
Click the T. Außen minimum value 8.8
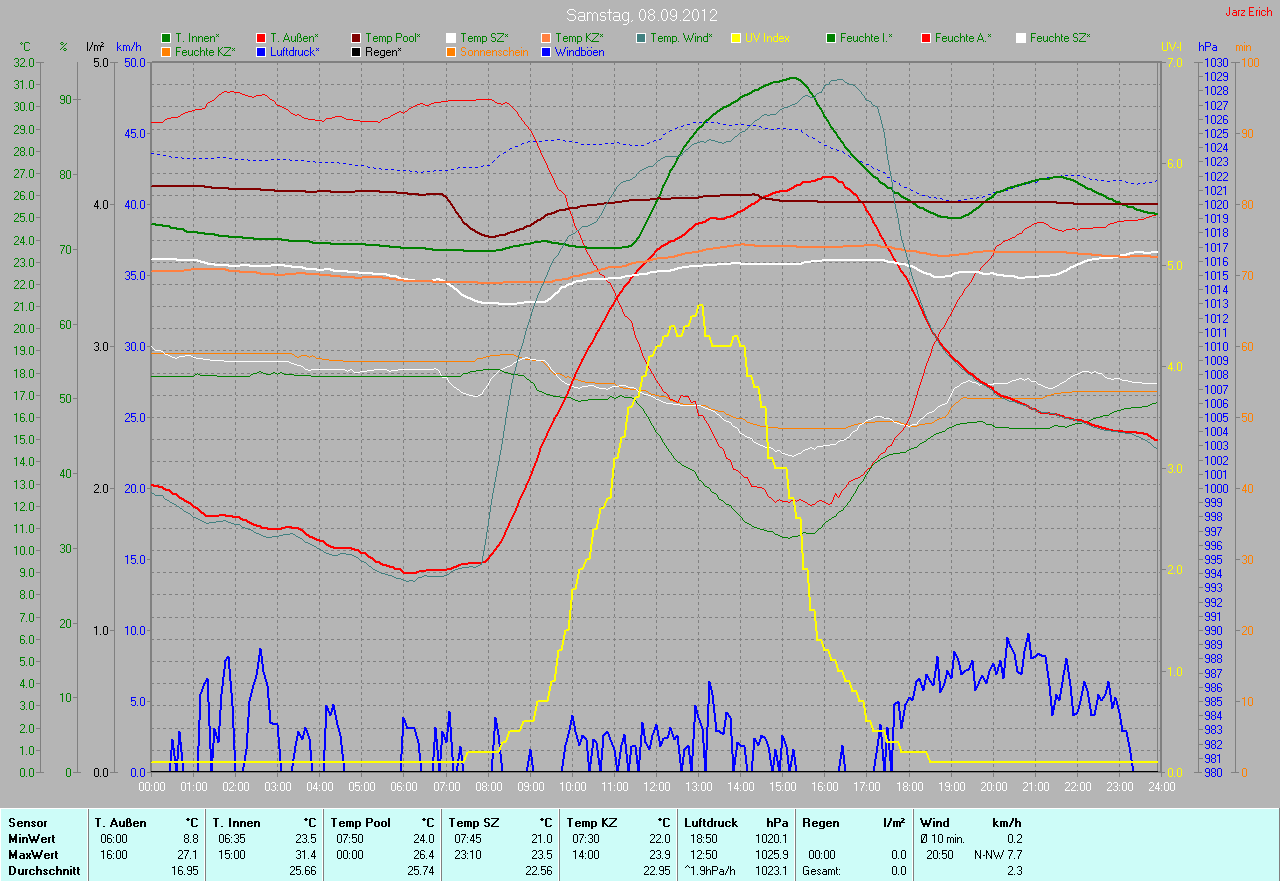[x=191, y=839]
